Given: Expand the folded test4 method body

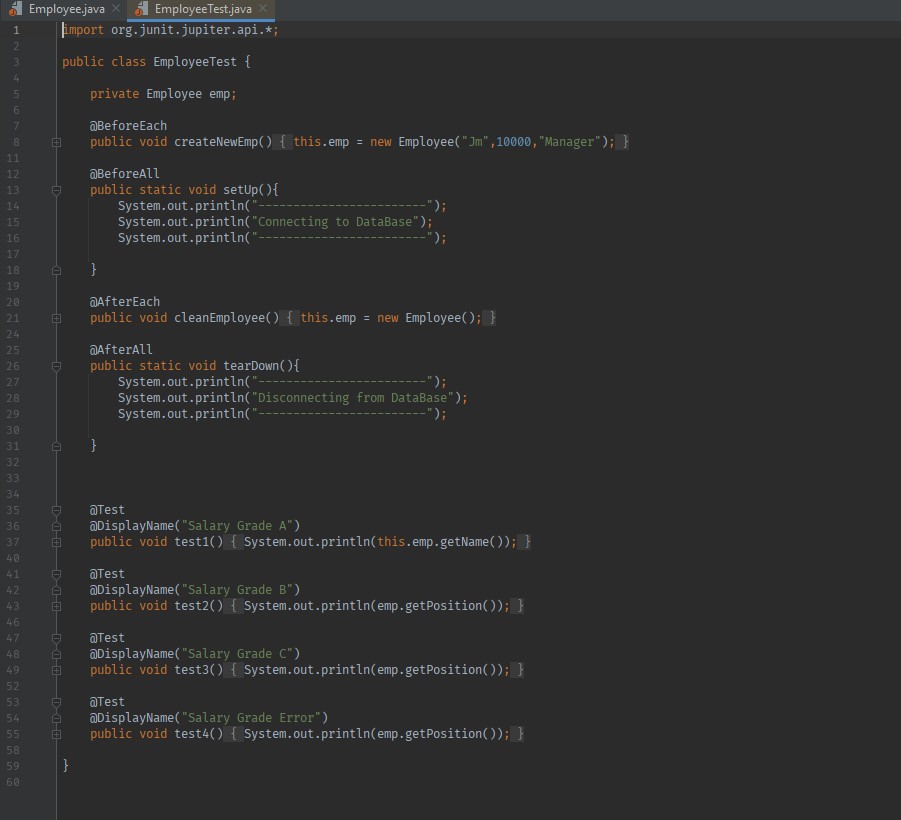Looking at the screenshot, I should coord(56,734).
